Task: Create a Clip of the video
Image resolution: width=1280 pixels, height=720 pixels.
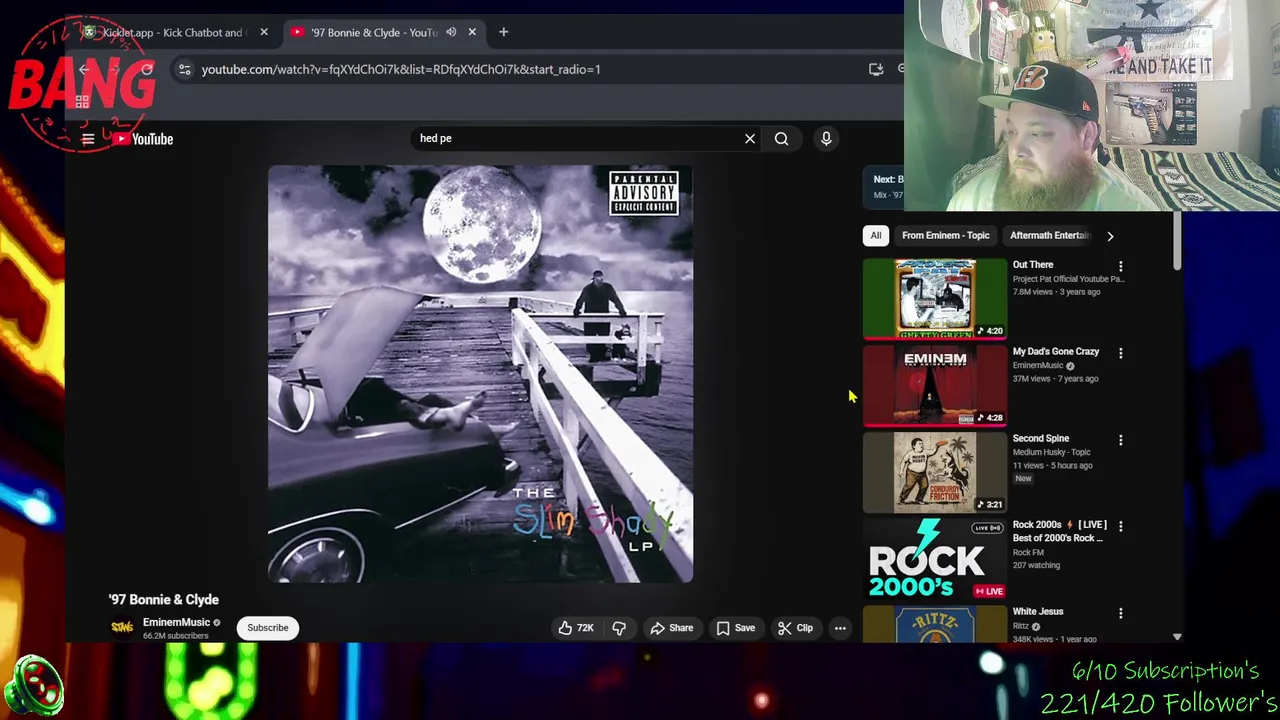Action: tap(796, 628)
